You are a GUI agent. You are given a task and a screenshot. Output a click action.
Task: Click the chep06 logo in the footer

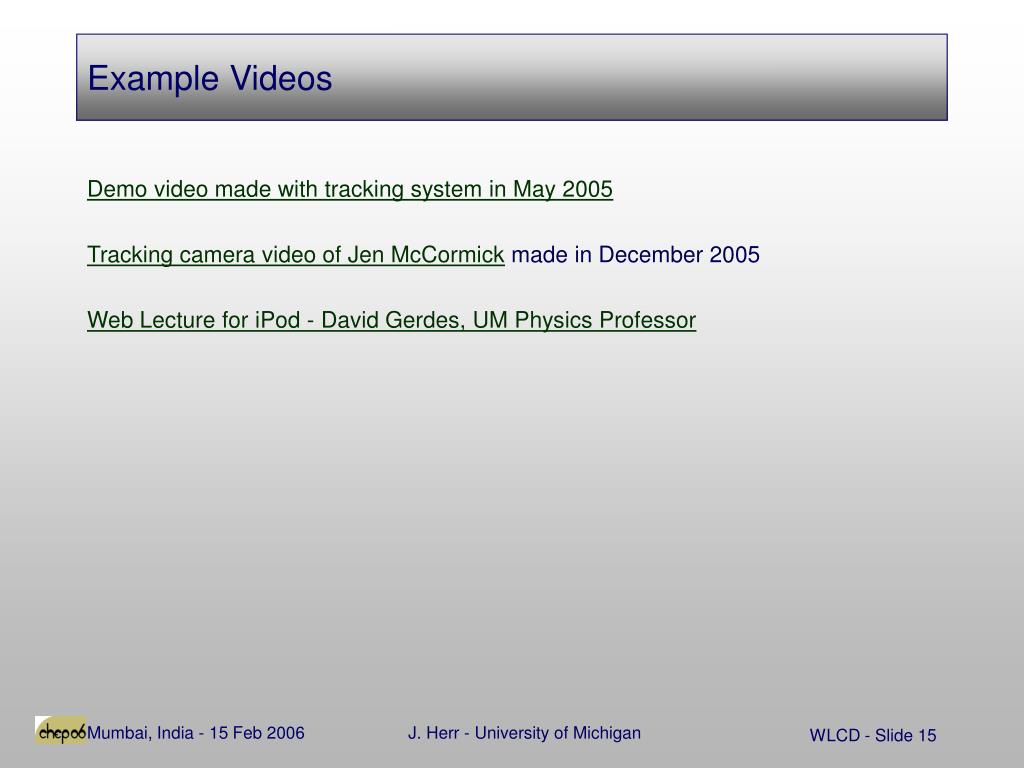(x=61, y=730)
